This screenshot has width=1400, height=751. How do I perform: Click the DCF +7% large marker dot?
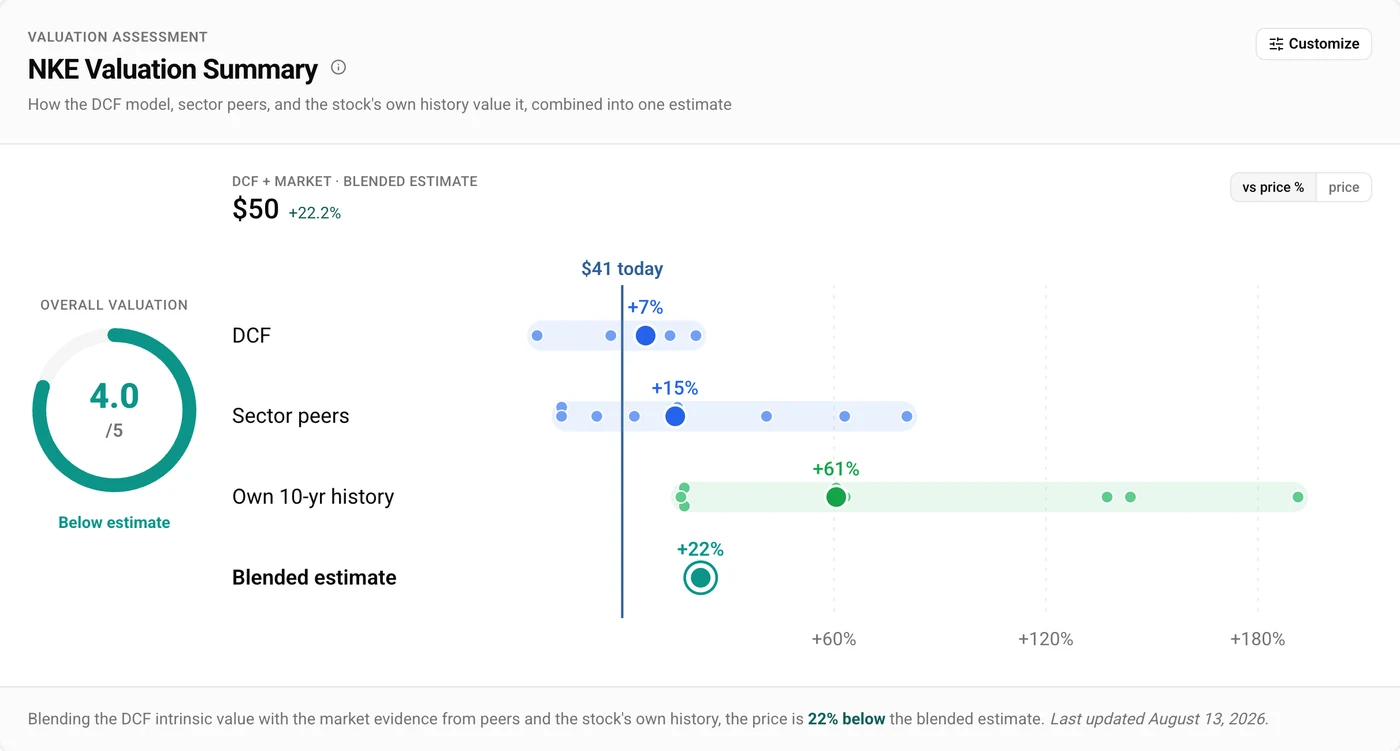point(645,336)
